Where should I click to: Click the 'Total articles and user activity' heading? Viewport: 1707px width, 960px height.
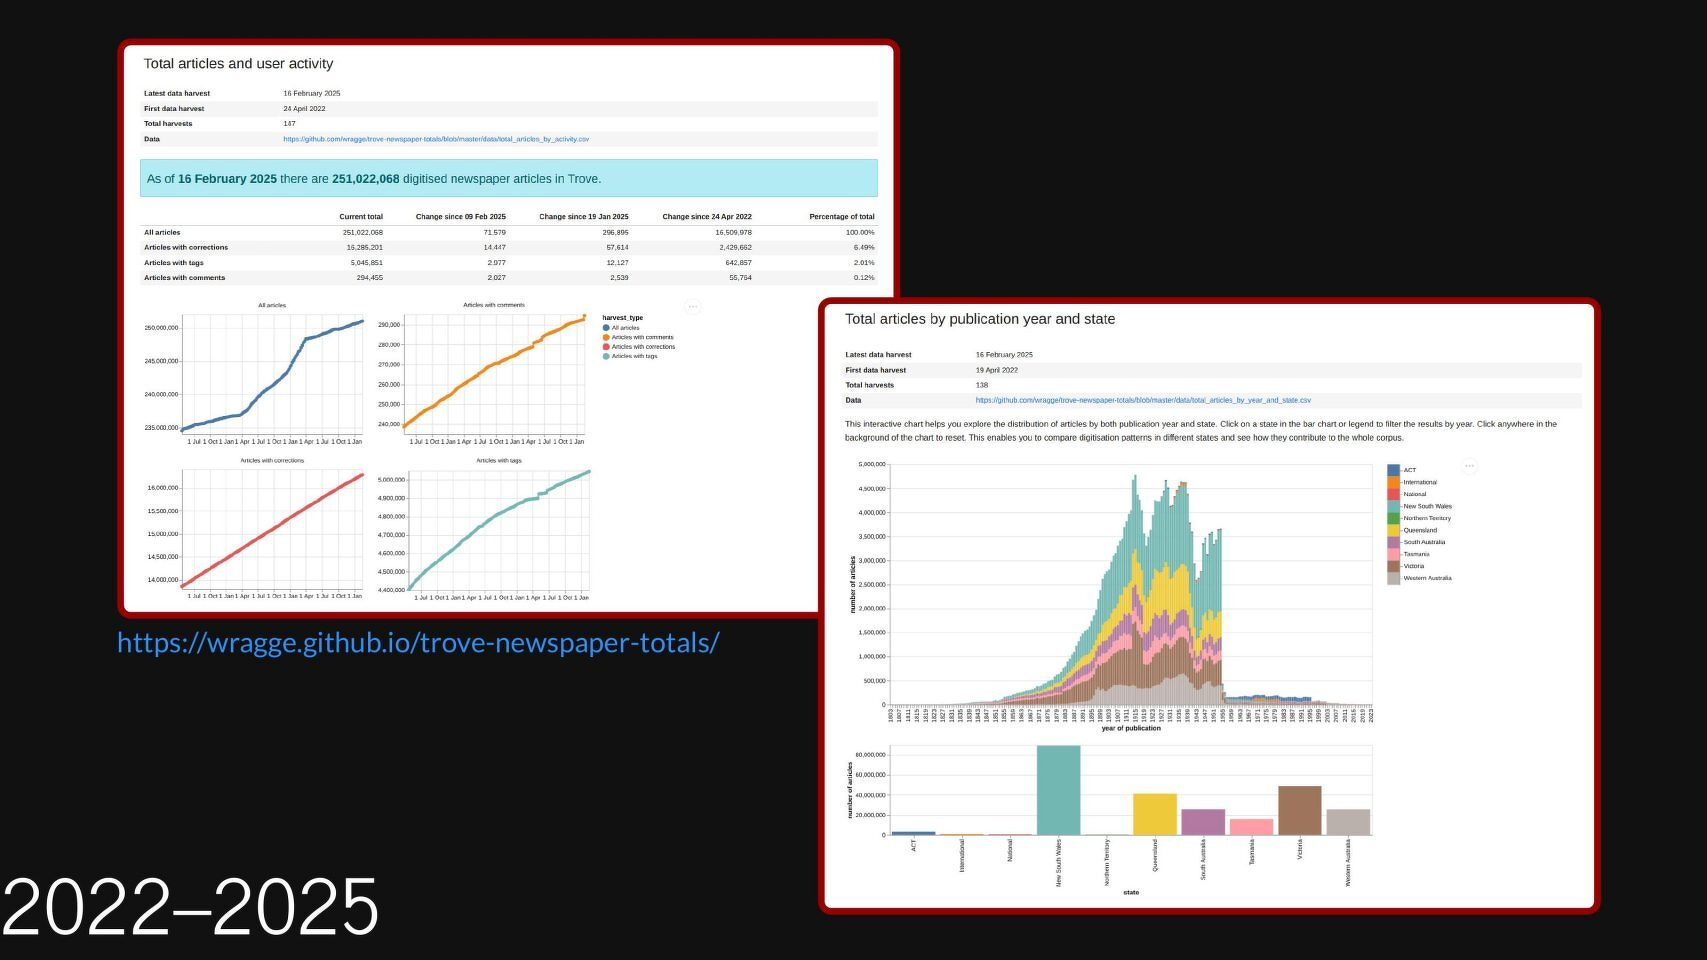(x=238, y=64)
